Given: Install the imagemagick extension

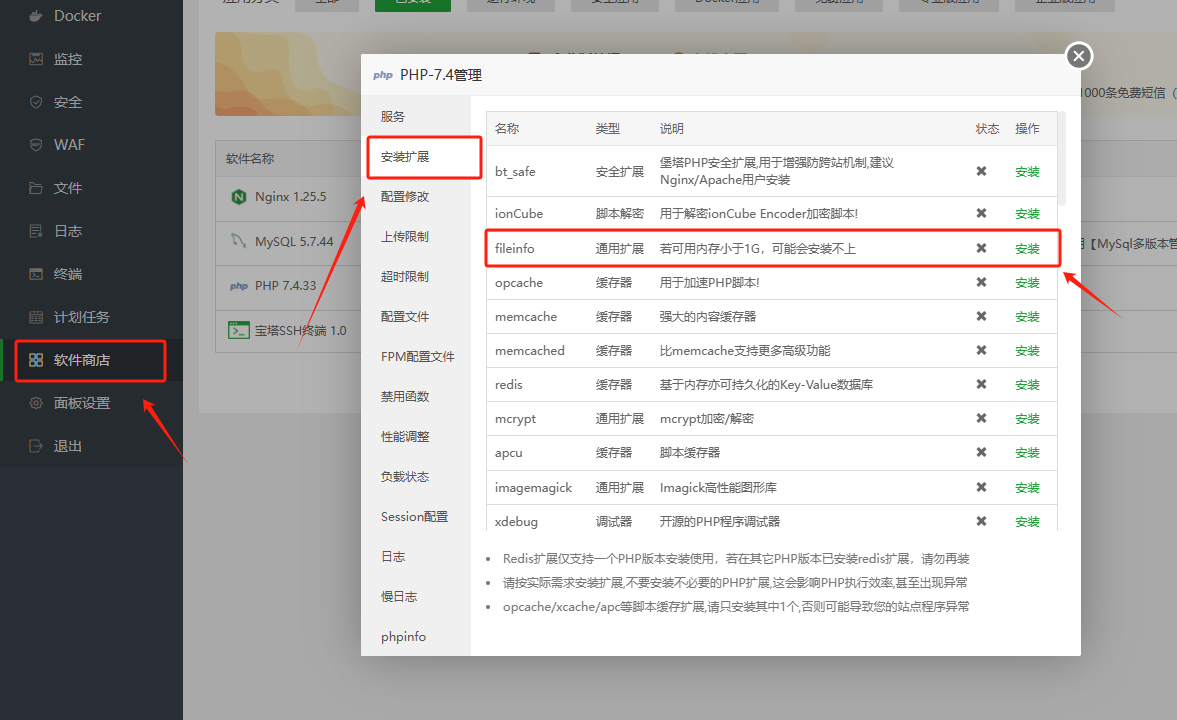Looking at the screenshot, I should (x=1027, y=488).
